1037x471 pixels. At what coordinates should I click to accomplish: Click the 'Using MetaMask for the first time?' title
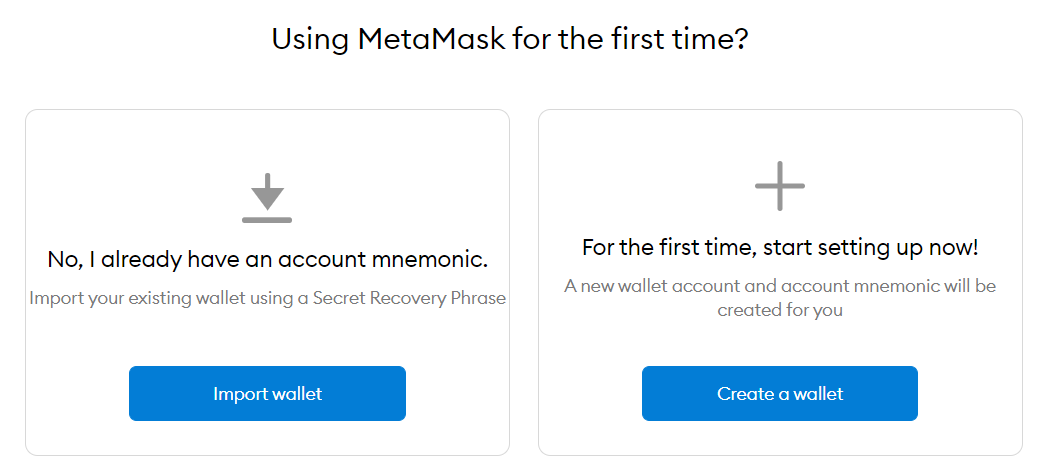[x=509, y=39]
